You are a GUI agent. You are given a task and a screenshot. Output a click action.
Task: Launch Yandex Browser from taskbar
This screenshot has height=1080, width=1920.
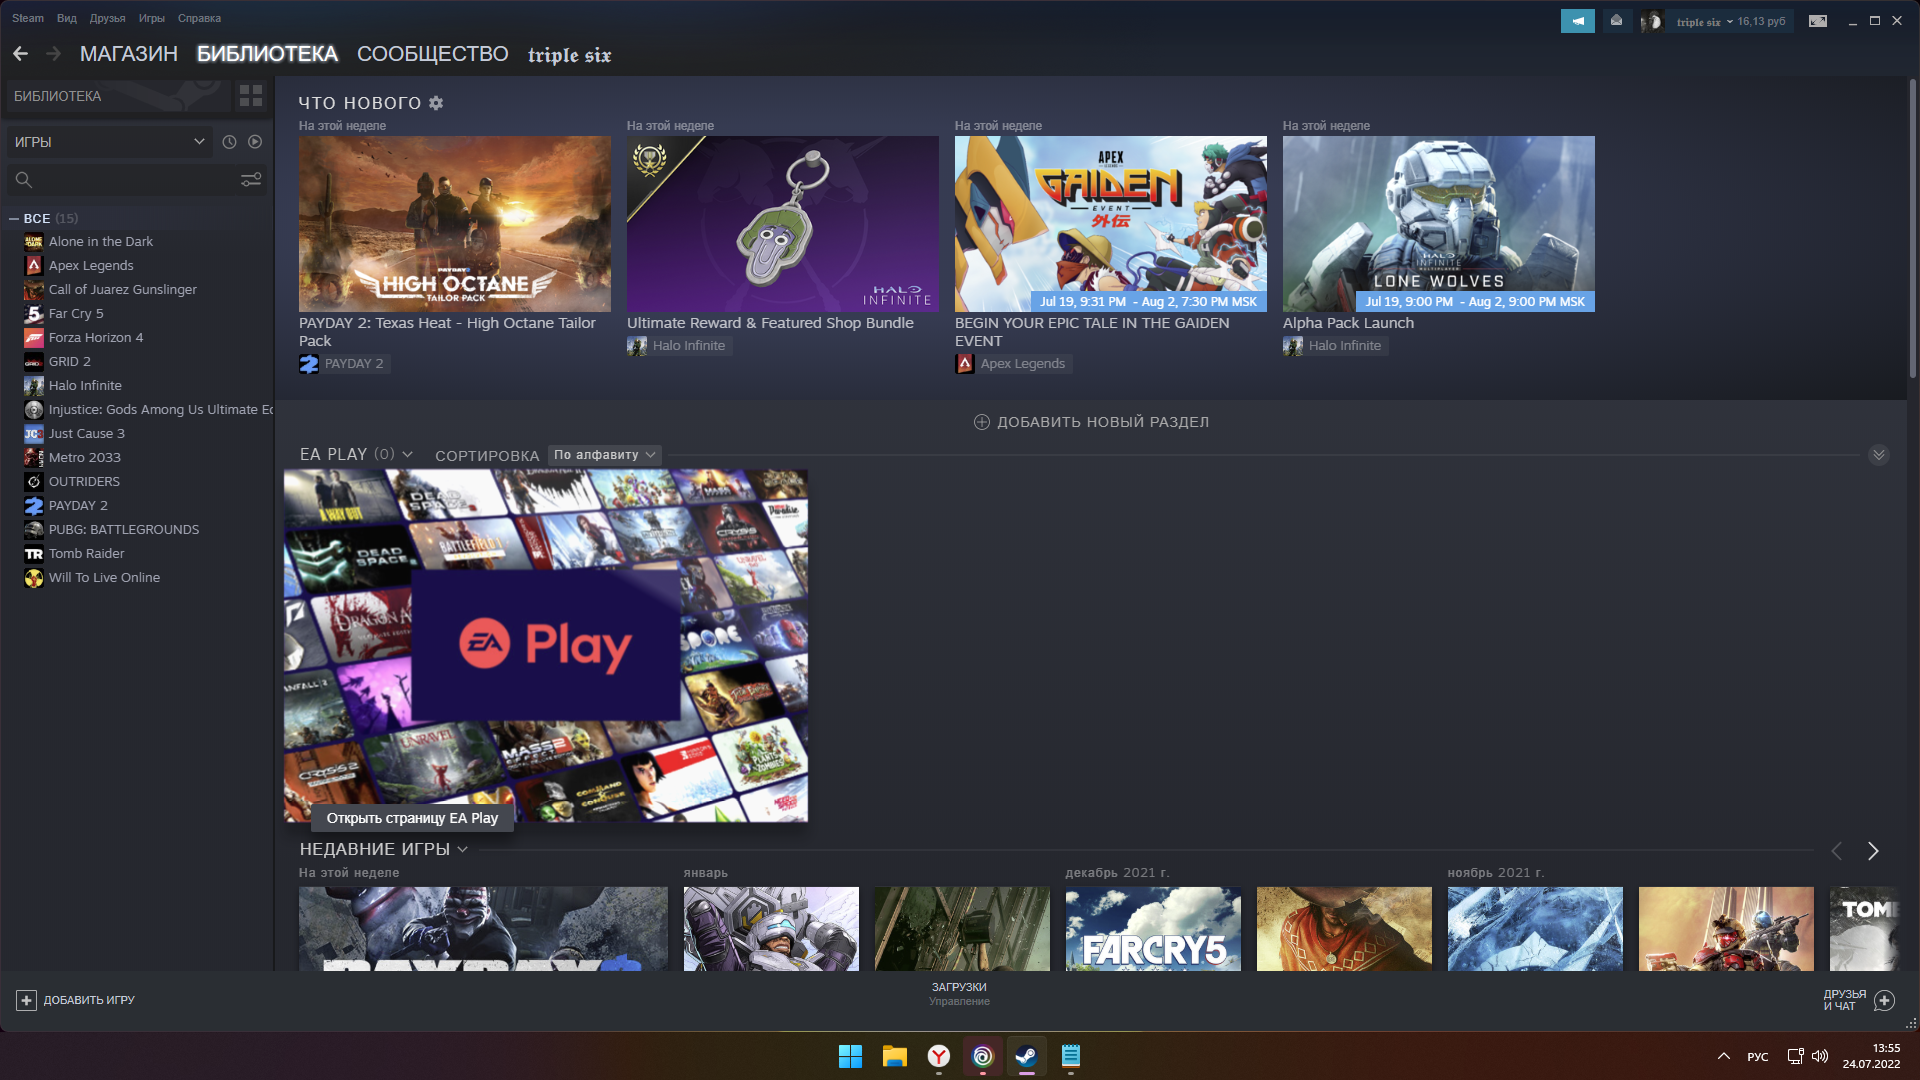[x=938, y=1056]
